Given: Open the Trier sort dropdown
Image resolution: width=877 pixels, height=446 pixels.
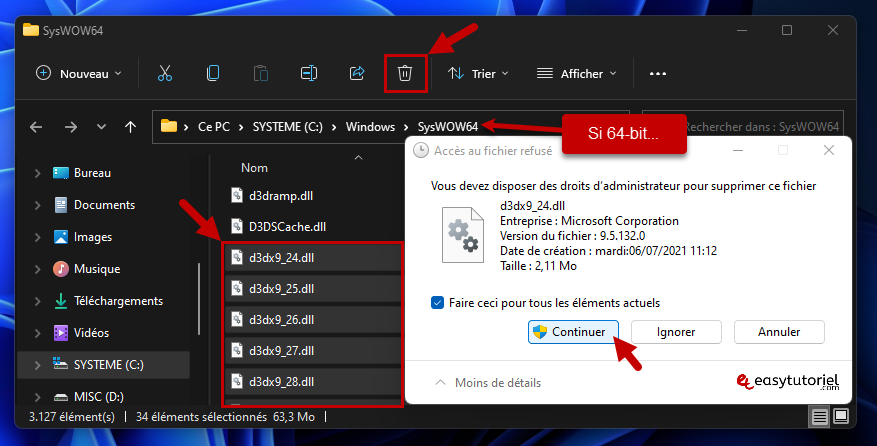Looking at the screenshot, I should click(478, 73).
